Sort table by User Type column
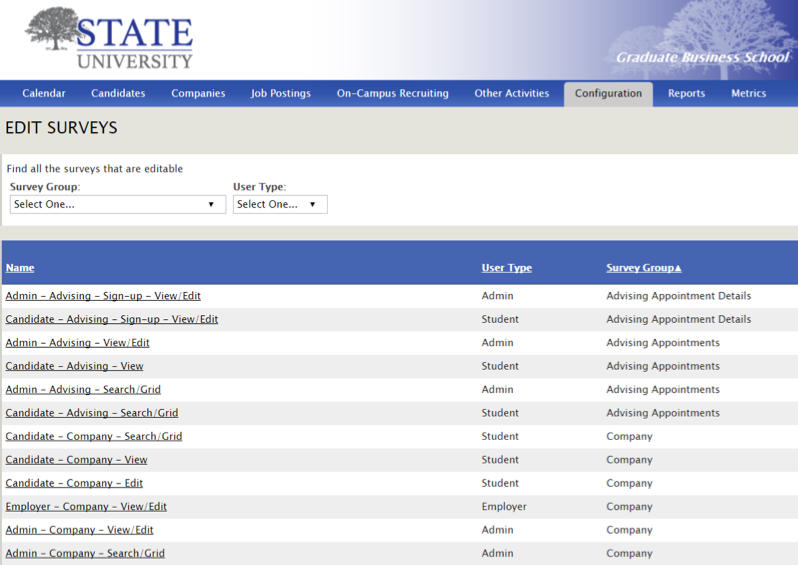Image resolution: width=798 pixels, height=565 pixels. [506, 268]
